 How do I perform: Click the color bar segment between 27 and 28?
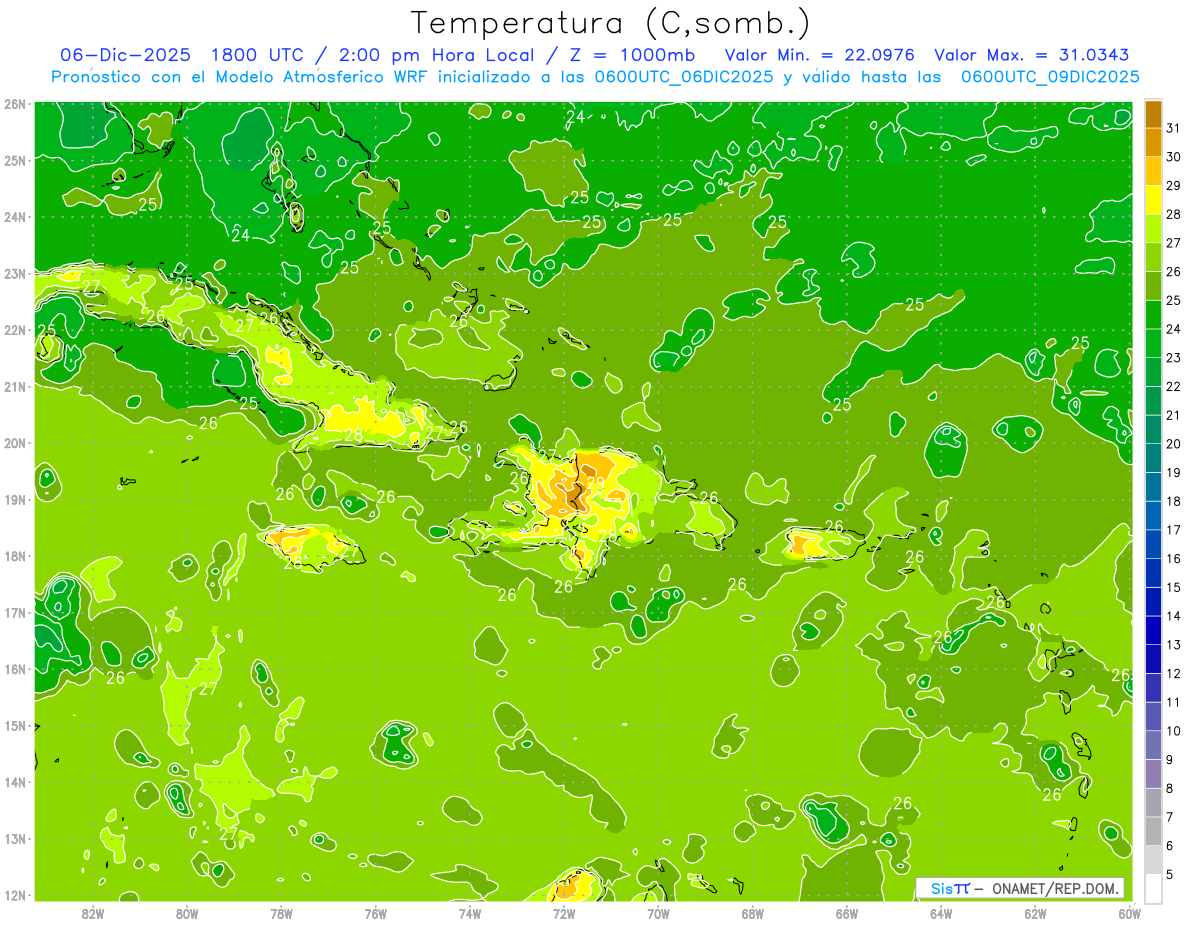click(x=1153, y=229)
